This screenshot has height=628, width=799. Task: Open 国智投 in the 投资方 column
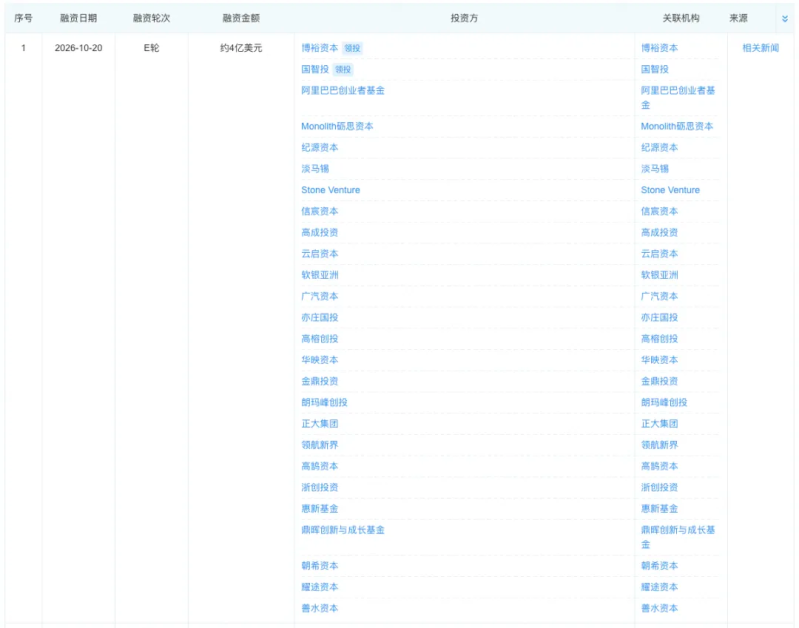click(315, 69)
